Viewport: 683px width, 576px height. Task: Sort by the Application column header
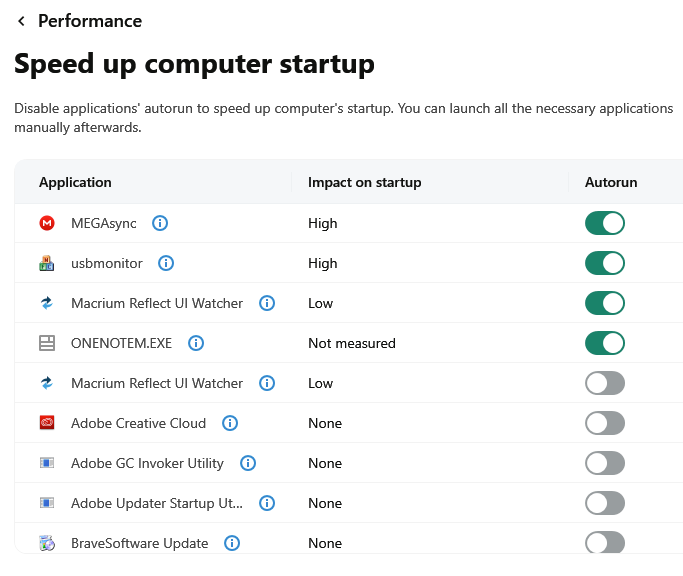point(75,182)
